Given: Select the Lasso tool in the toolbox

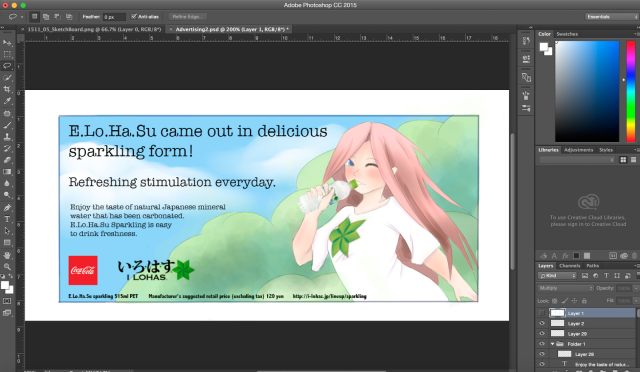Looking at the screenshot, I should 7,66.
